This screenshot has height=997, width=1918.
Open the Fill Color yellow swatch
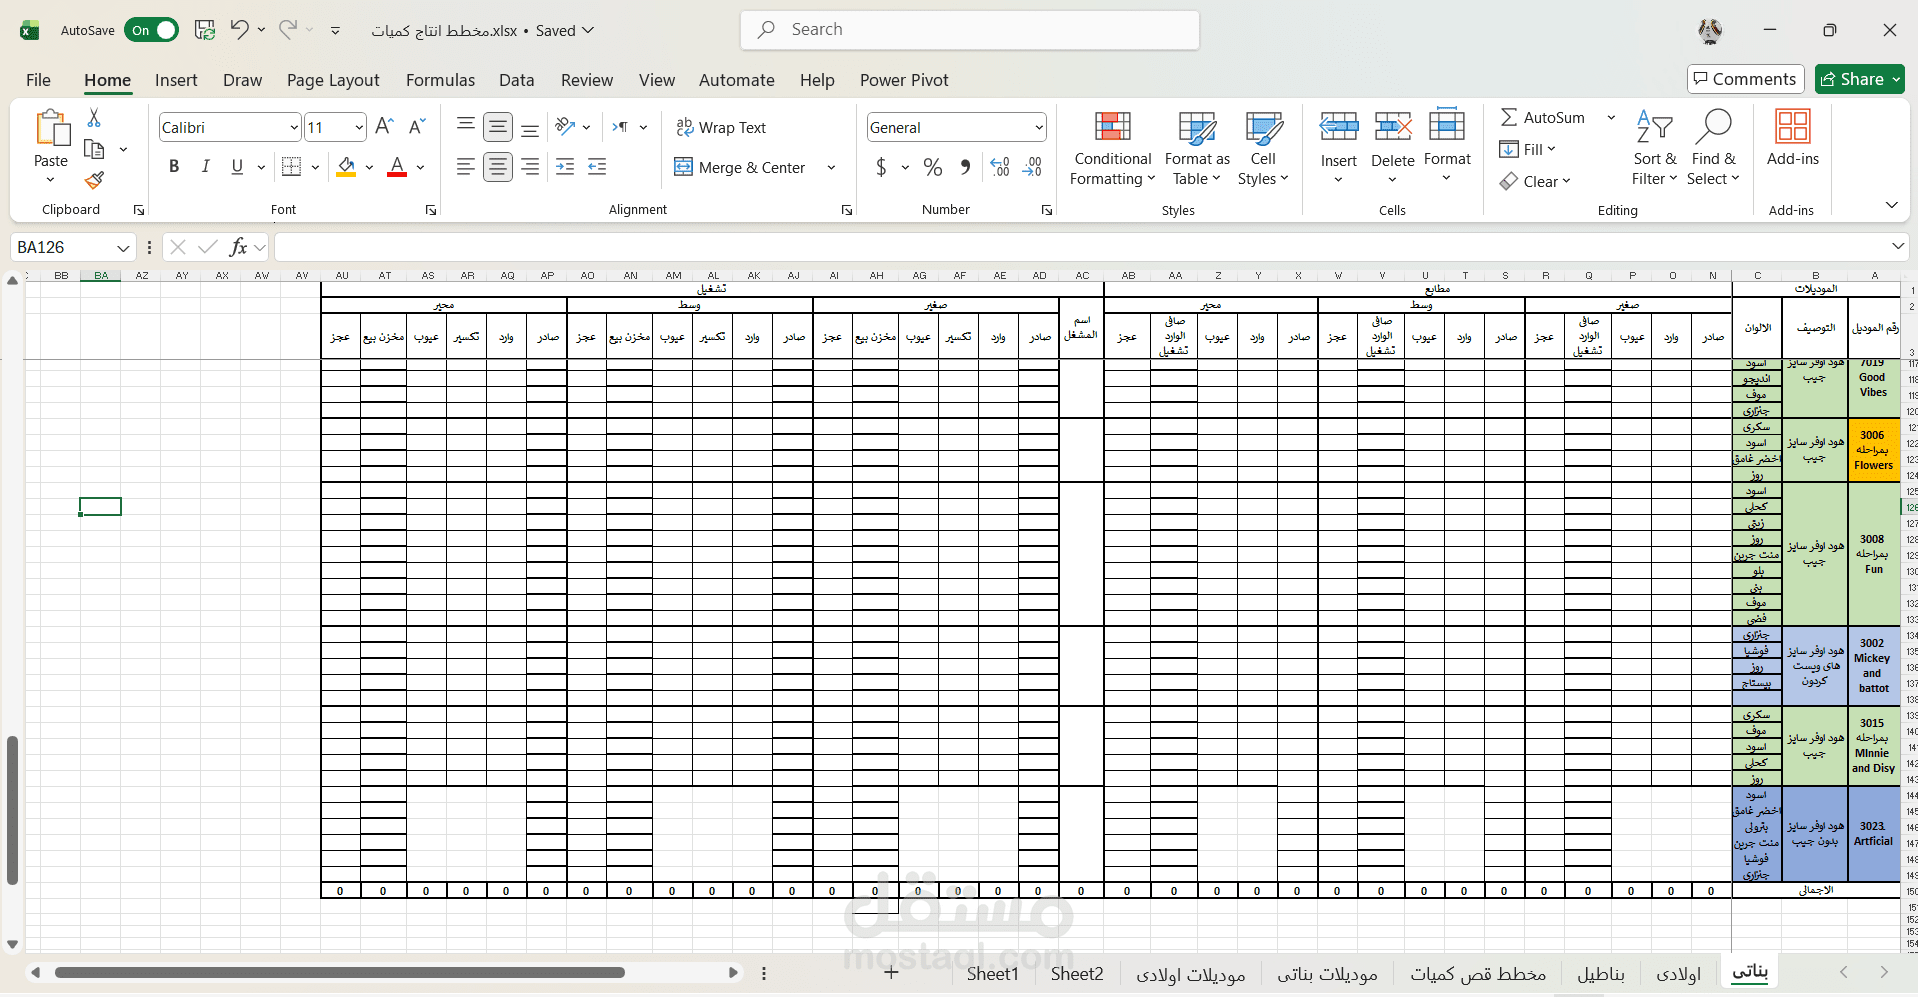pyautogui.click(x=346, y=167)
